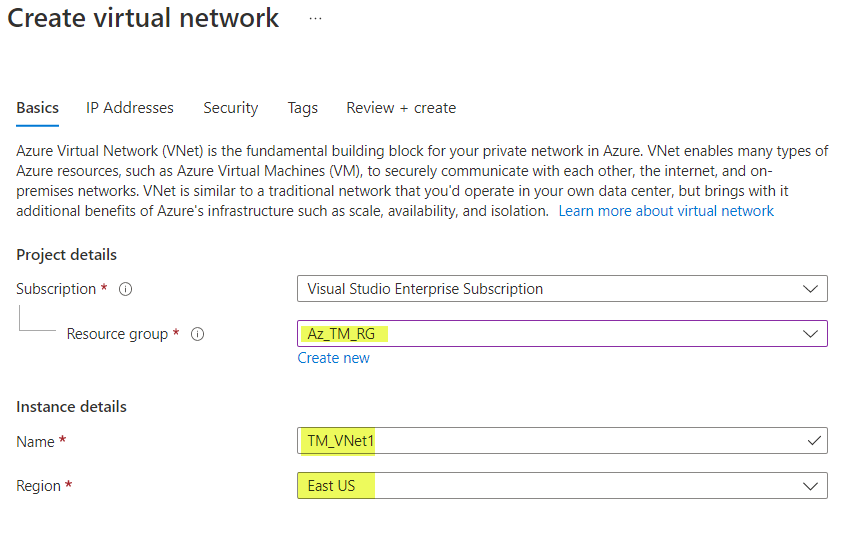Expand the Region dropdown chevron
The image size is (862, 538).
click(810, 486)
